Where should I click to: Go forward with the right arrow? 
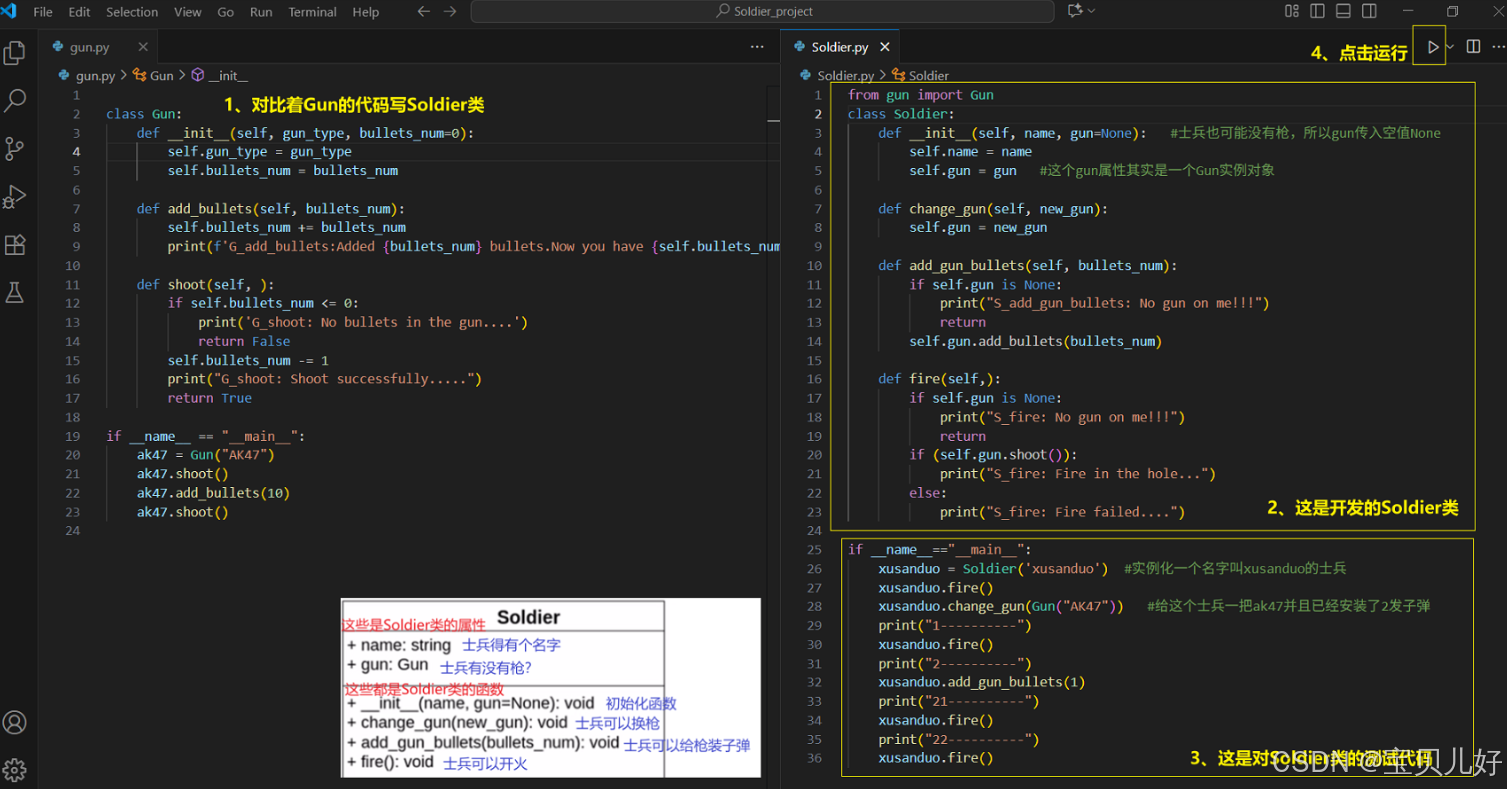click(450, 12)
